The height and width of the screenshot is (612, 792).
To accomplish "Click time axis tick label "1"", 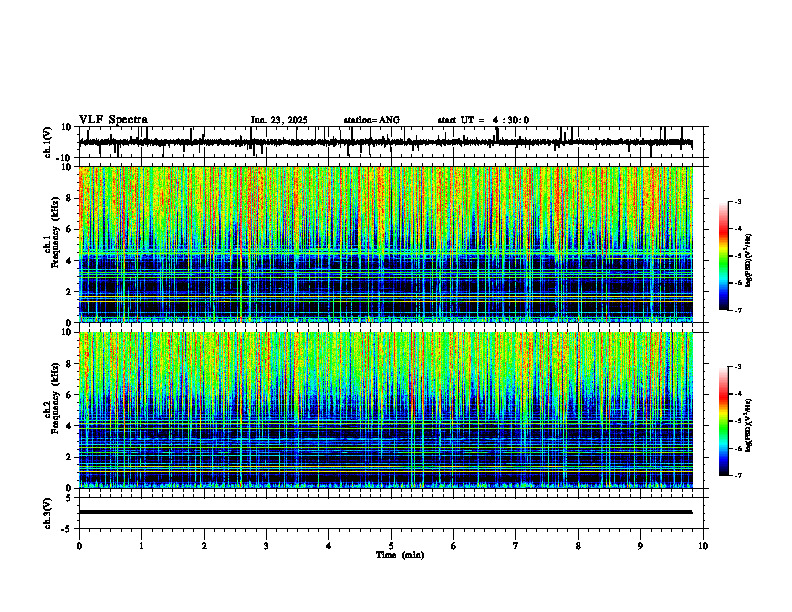I will tap(141, 546).
